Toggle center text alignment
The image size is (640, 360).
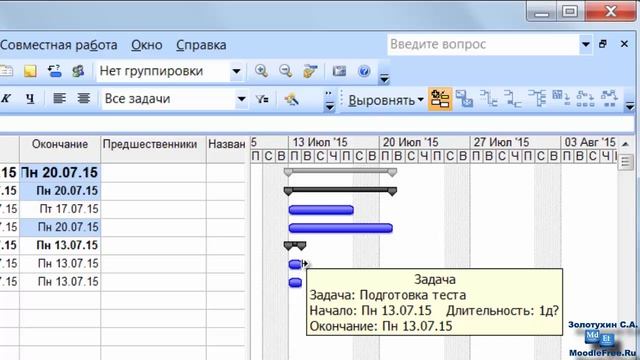[84, 98]
